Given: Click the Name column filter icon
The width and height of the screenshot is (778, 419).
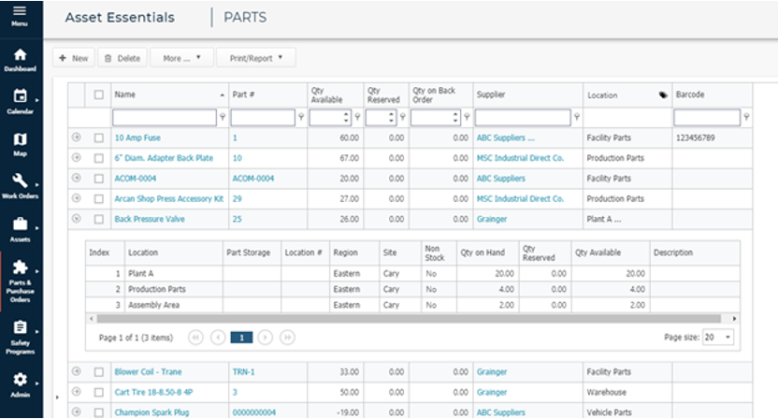Looking at the screenshot, I should [x=223, y=117].
